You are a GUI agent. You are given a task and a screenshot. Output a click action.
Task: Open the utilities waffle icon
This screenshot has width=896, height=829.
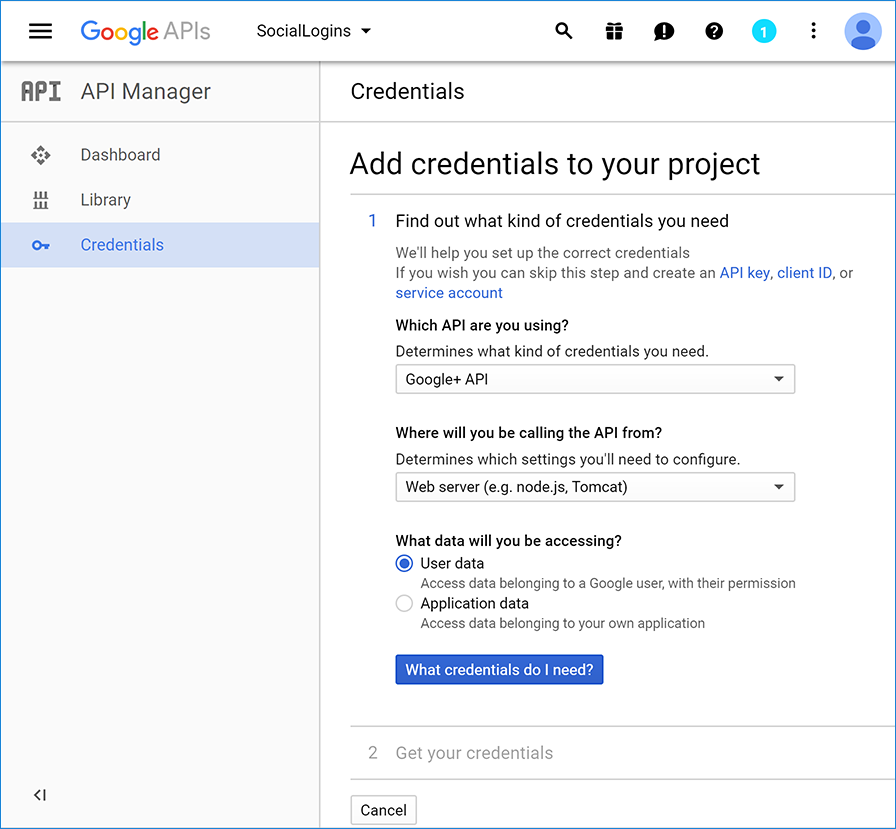614,31
